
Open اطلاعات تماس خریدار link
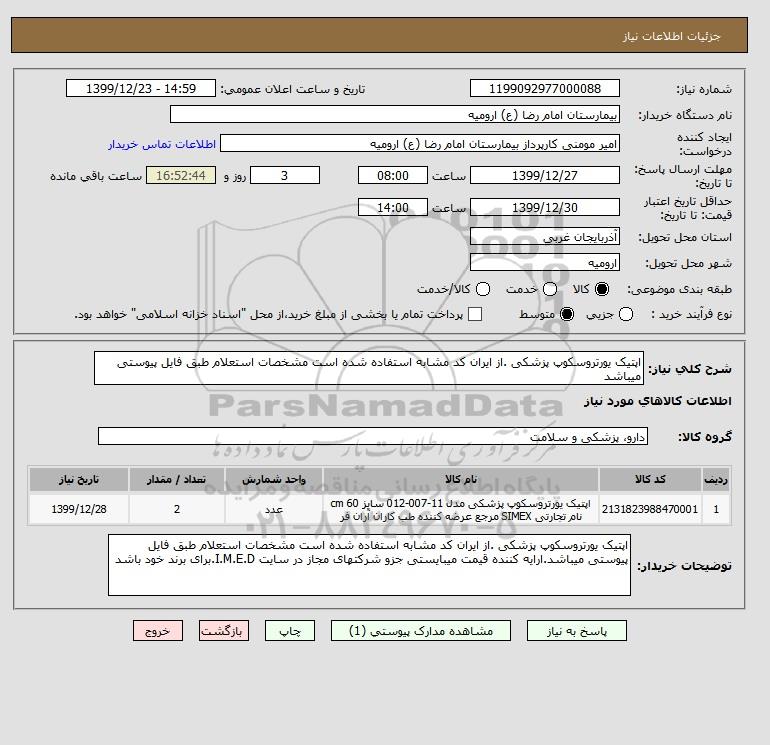coord(162,144)
